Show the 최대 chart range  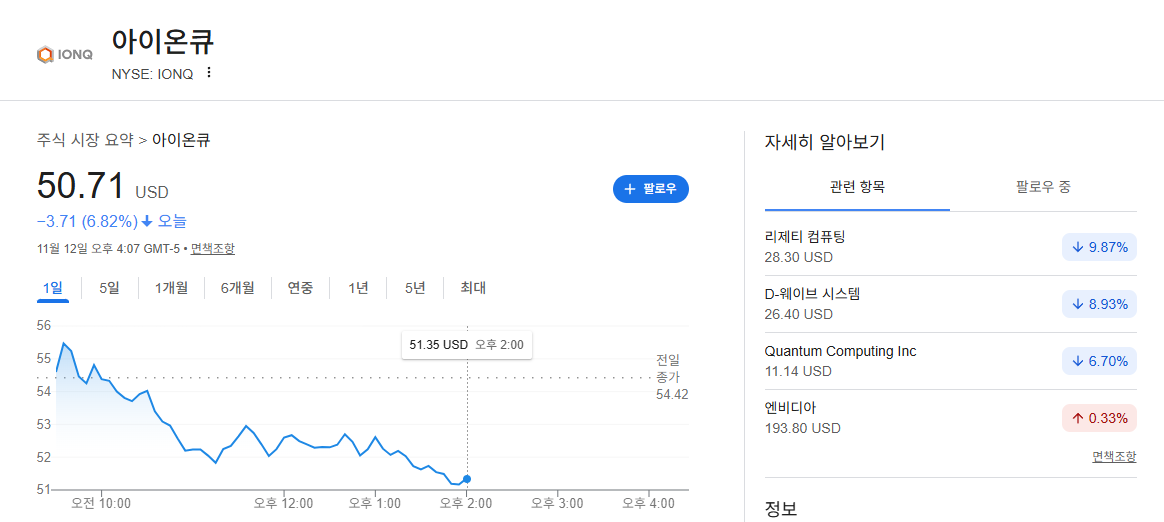(x=473, y=288)
